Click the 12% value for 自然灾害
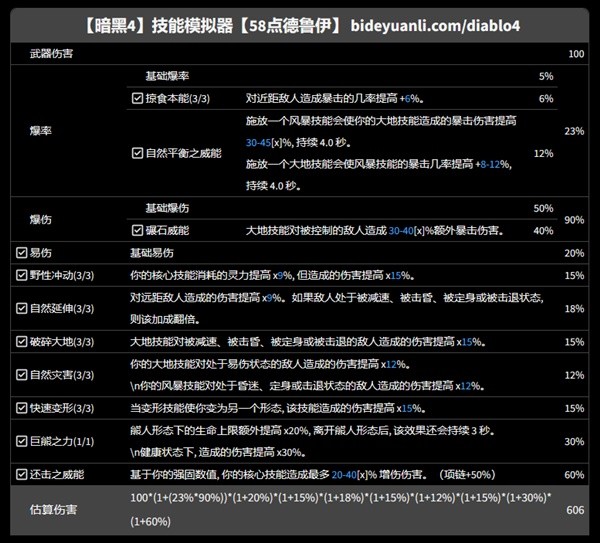The width and height of the screenshot is (600, 543). (x=574, y=375)
